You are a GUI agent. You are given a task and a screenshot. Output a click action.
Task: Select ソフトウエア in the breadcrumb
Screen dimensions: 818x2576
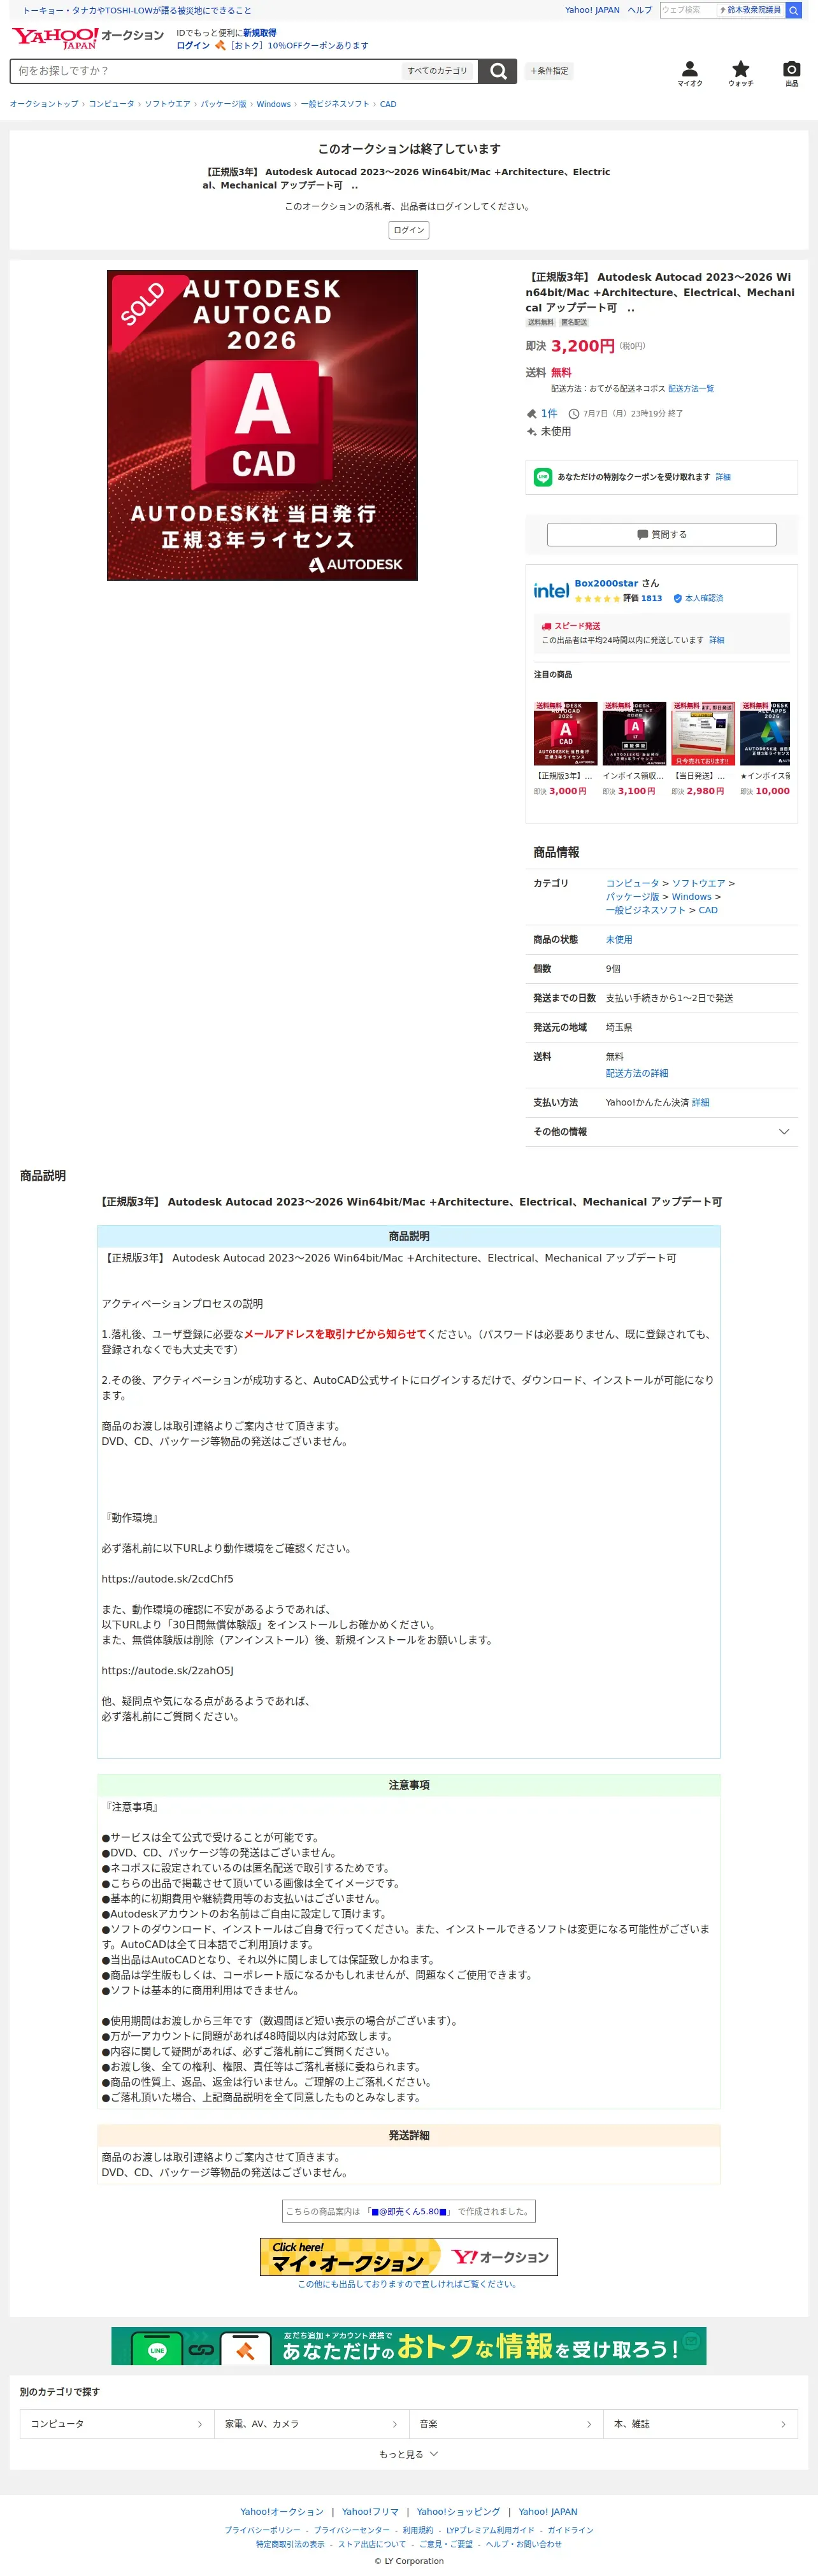click(167, 104)
